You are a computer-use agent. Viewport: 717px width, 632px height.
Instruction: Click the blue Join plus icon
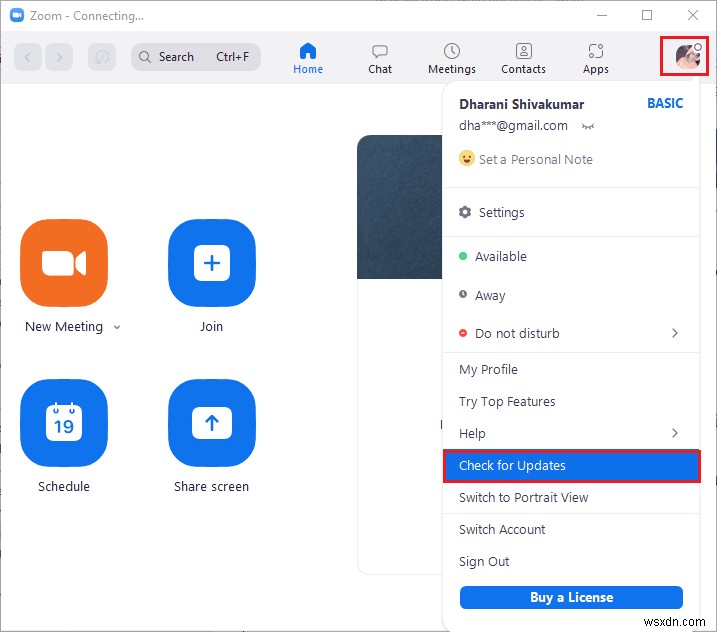pos(212,263)
